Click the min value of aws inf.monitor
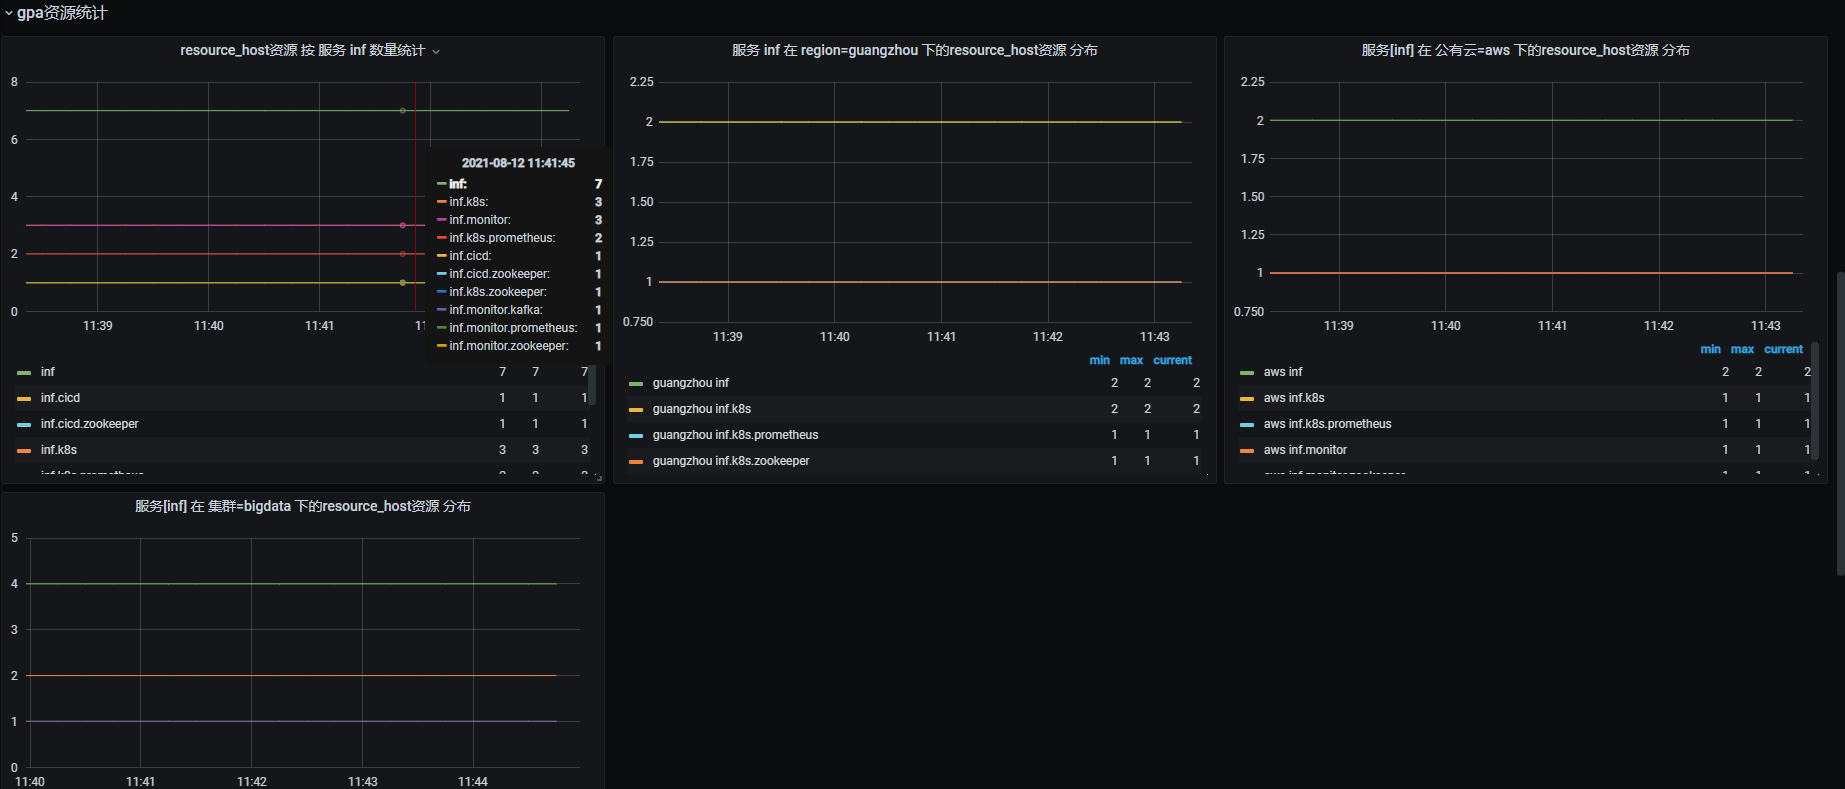Image resolution: width=1845 pixels, height=789 pixels. click(x=1725, y=450)
